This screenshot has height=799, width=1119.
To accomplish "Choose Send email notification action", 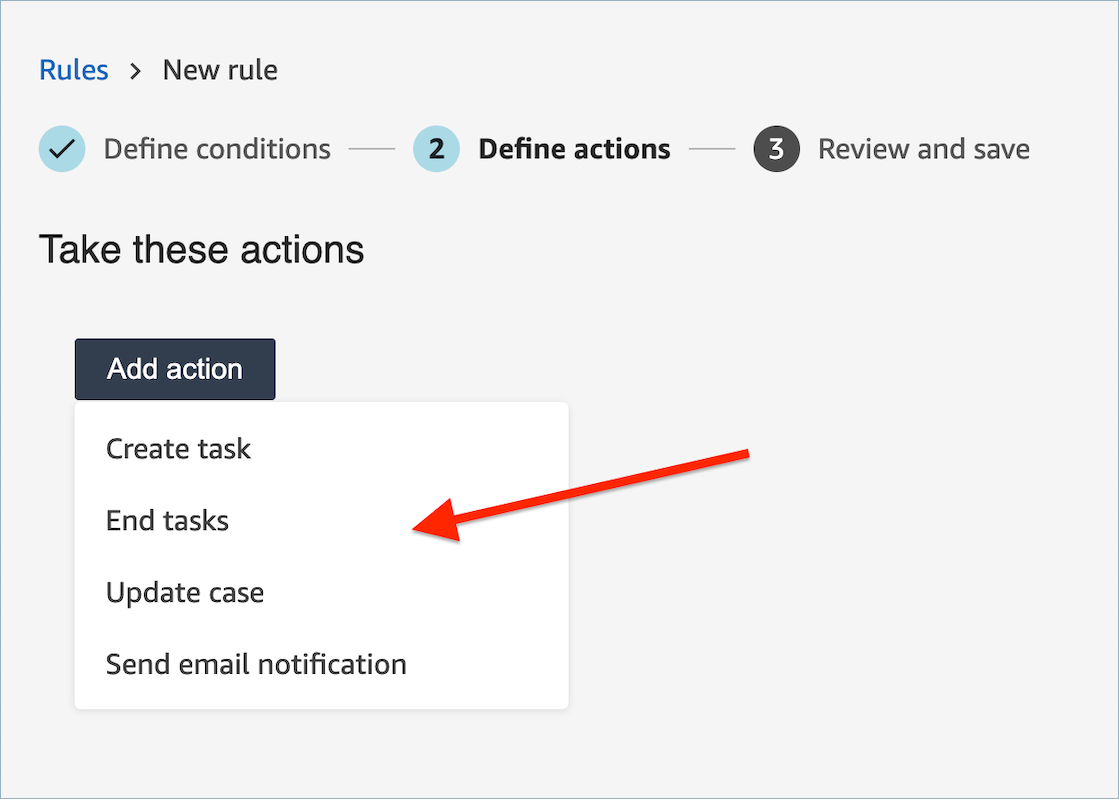I will (256, 664).
